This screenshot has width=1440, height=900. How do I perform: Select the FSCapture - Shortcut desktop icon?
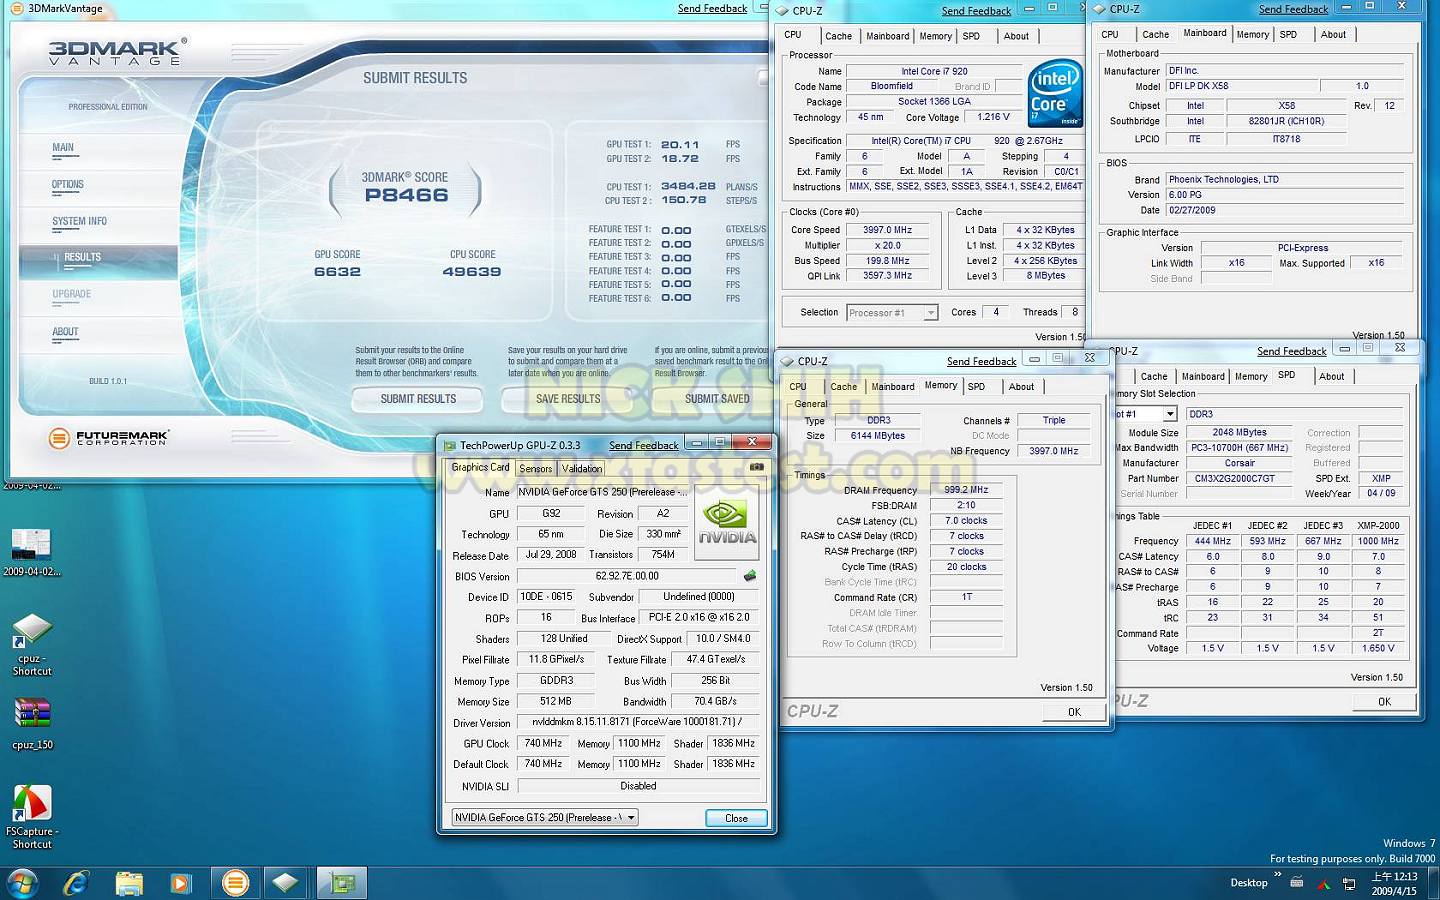(x=32, y=817)
